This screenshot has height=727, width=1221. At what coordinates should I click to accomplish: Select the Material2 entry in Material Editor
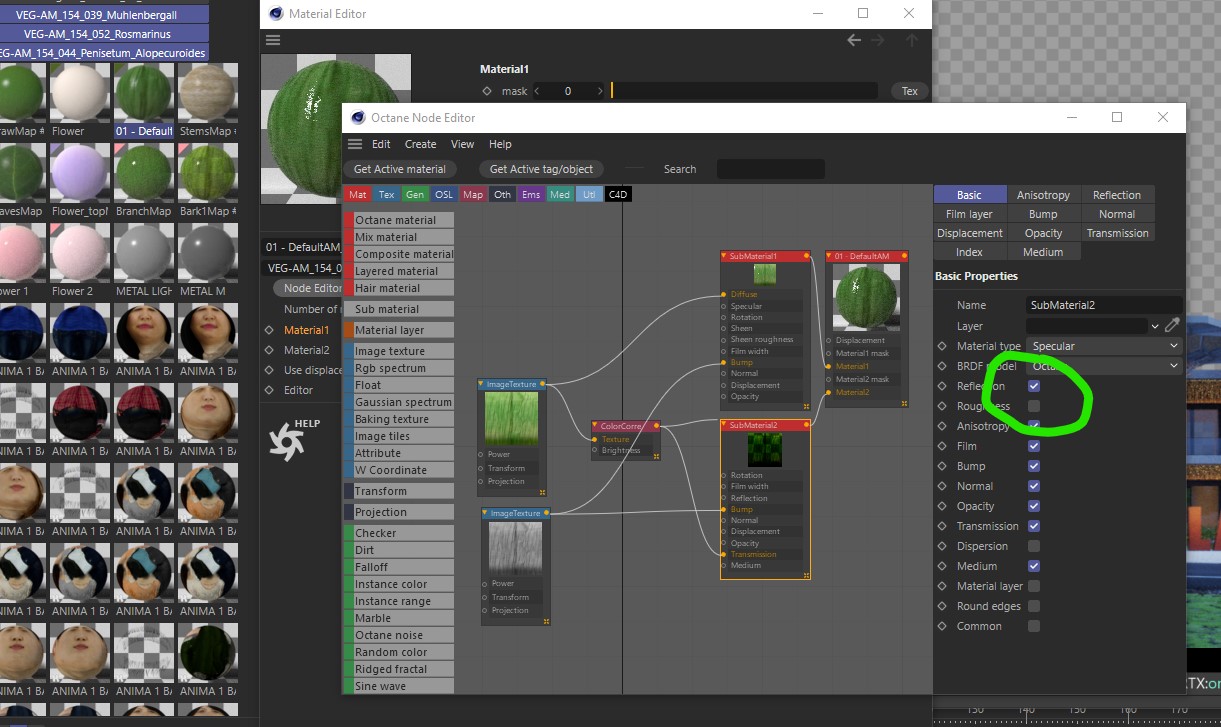click(x=306, y=350)
